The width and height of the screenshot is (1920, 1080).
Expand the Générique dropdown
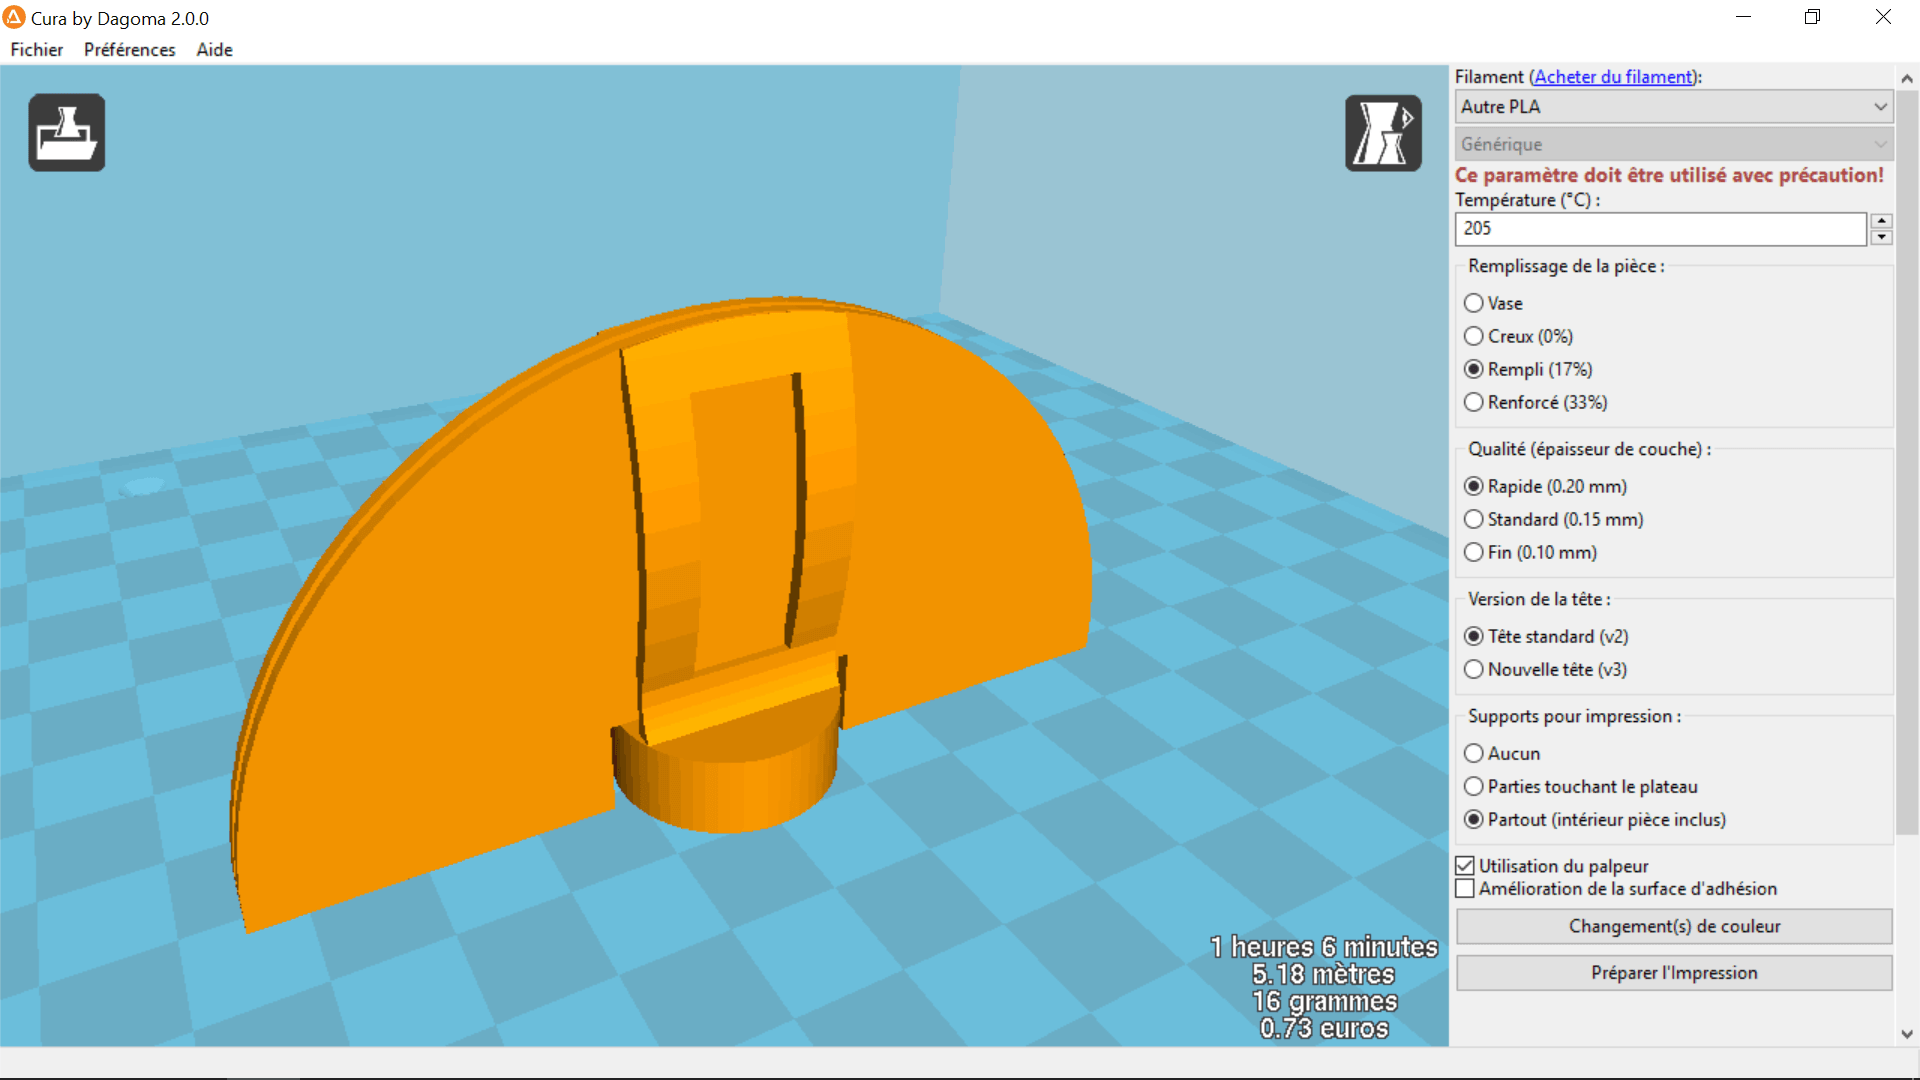(x=1674, y=144)
